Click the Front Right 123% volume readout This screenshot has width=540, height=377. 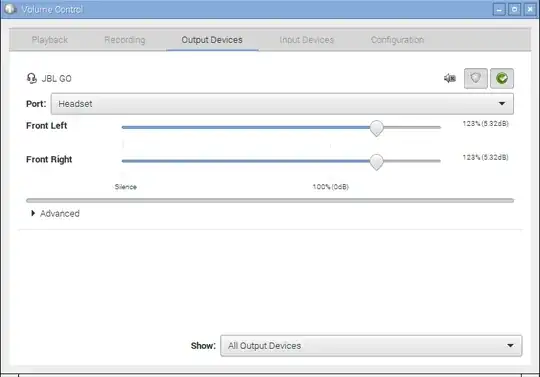485,157
